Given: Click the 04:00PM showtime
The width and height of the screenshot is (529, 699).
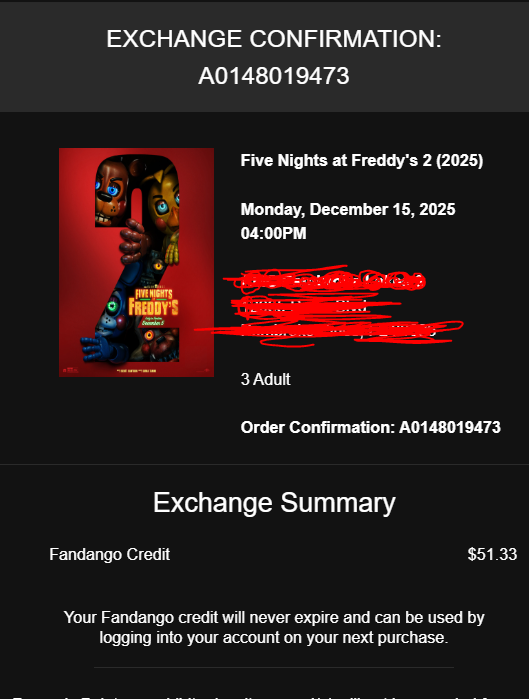Looking at the screenshot, I should (273, 233).
